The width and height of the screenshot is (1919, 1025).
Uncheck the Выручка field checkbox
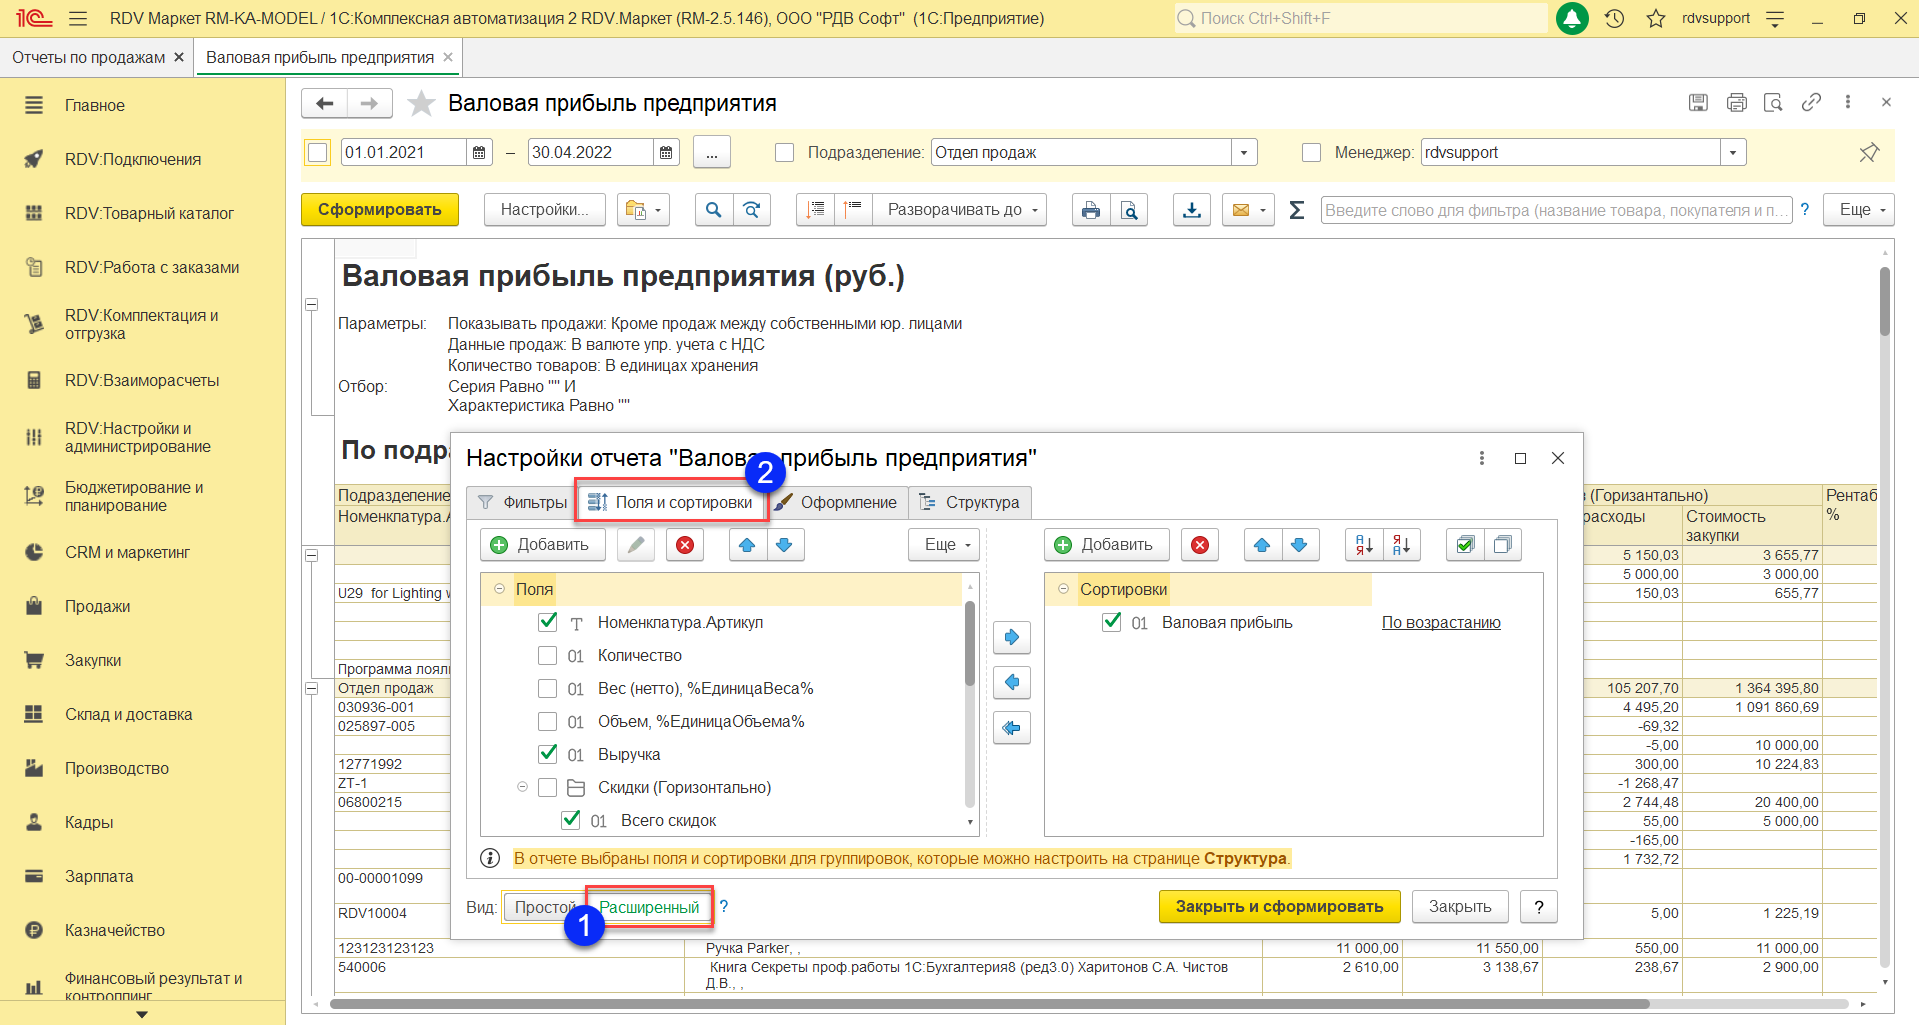click(x=548, y=754)
